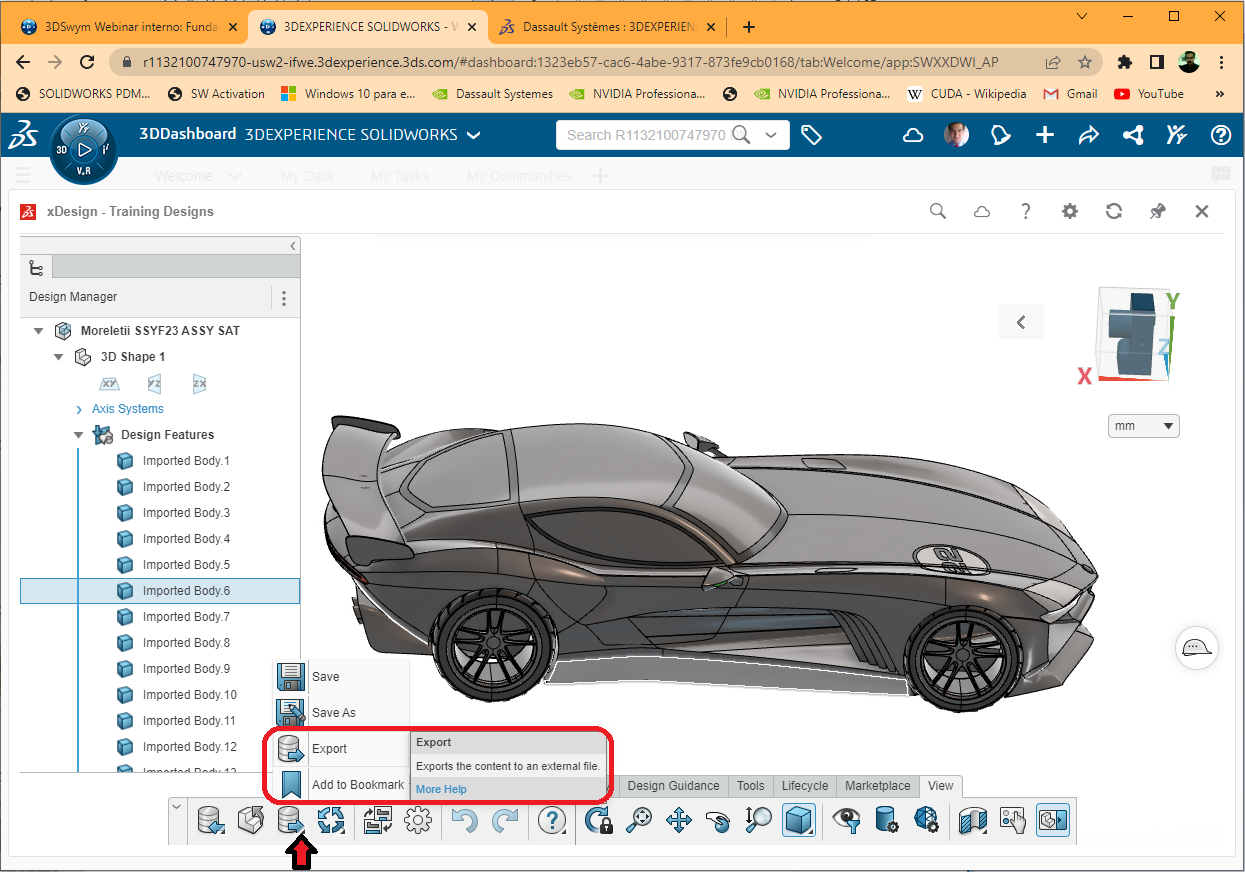Choose Add to Bookmark from popup menu
1245x872 pixels.
(341, 785)
